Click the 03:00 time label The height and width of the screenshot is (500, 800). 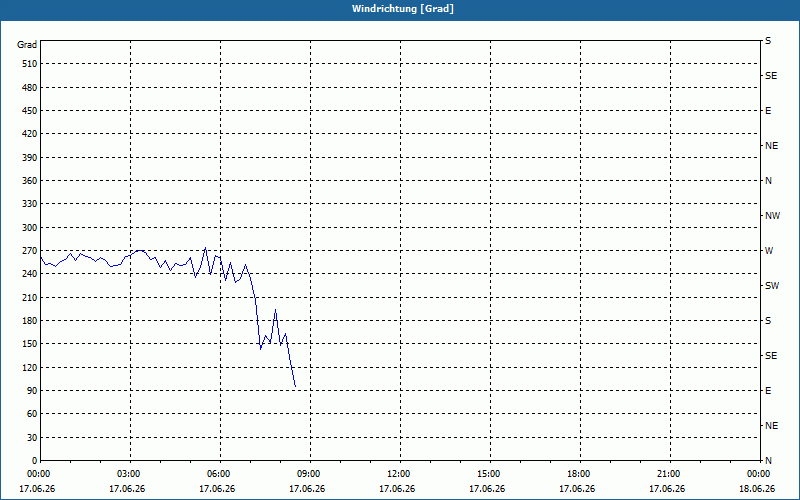point(129,474)
